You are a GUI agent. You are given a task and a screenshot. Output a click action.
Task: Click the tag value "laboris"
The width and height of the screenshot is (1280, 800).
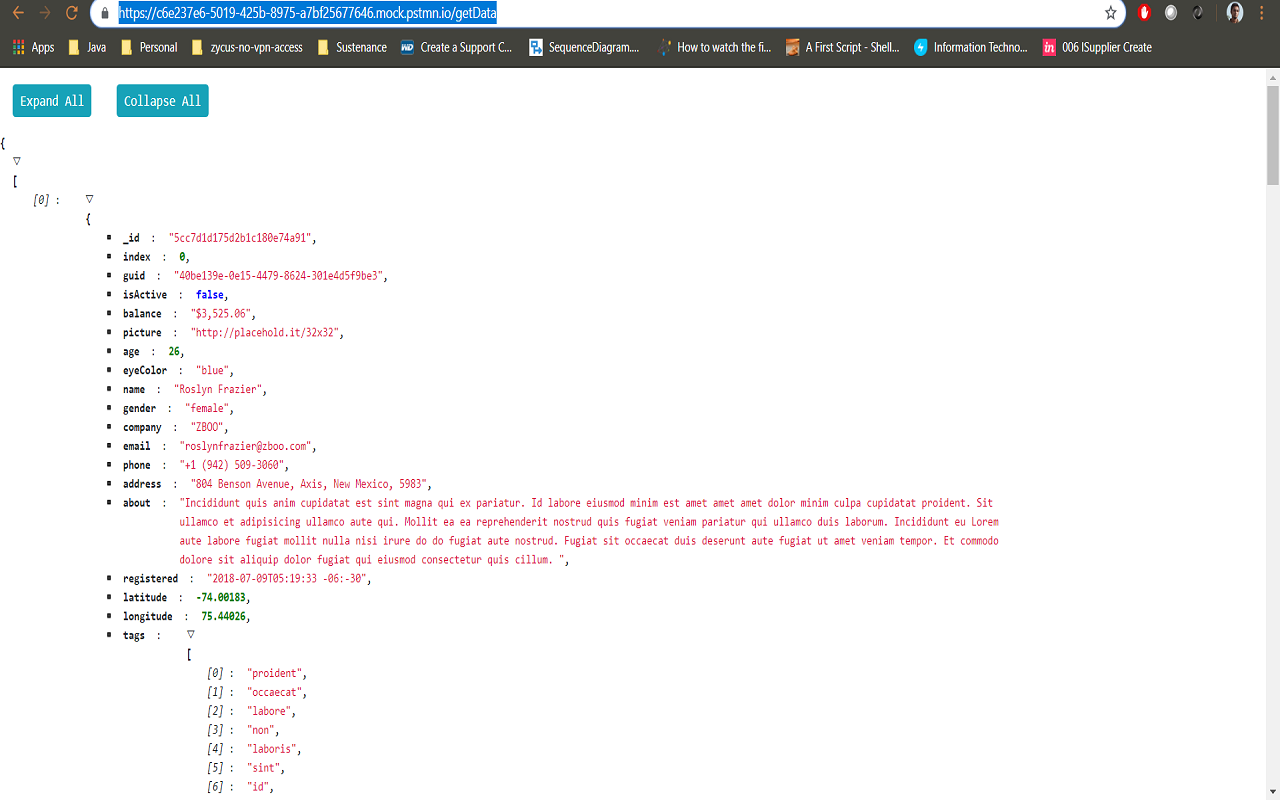click(x=273, y=750)
